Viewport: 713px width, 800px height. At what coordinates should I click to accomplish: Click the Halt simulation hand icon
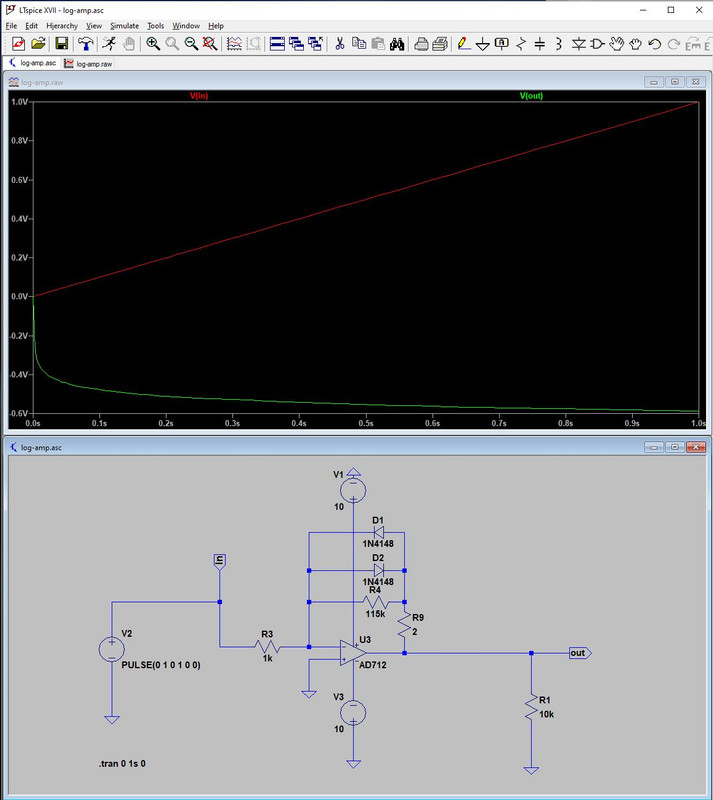(129, 44)
